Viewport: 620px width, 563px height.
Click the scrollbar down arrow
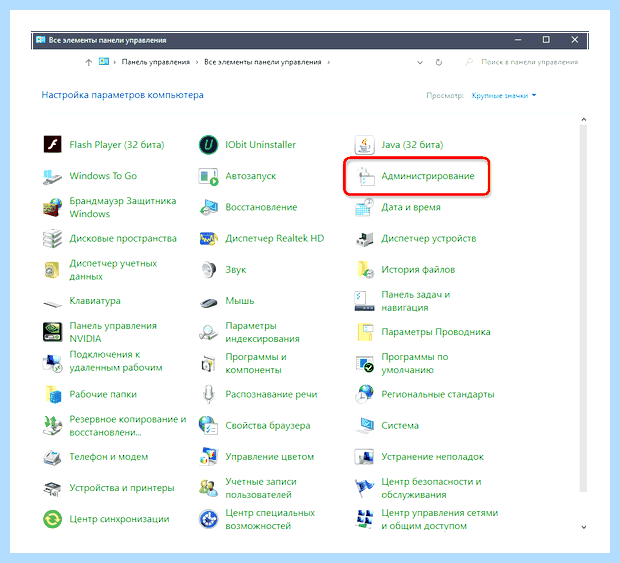(x=583, y=527)
